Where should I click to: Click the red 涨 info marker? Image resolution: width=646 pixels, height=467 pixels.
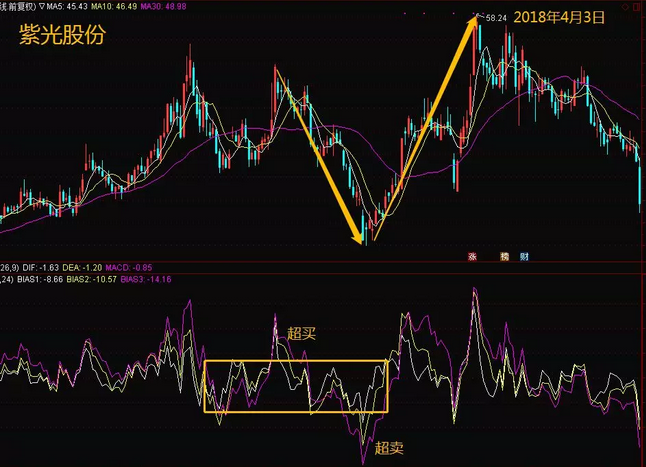(472, 256)
